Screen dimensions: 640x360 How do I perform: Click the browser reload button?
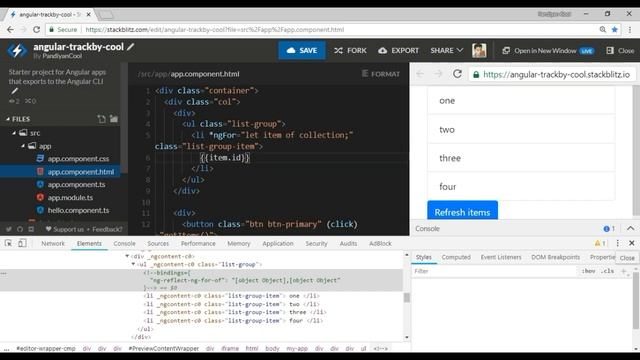point(36,29)
